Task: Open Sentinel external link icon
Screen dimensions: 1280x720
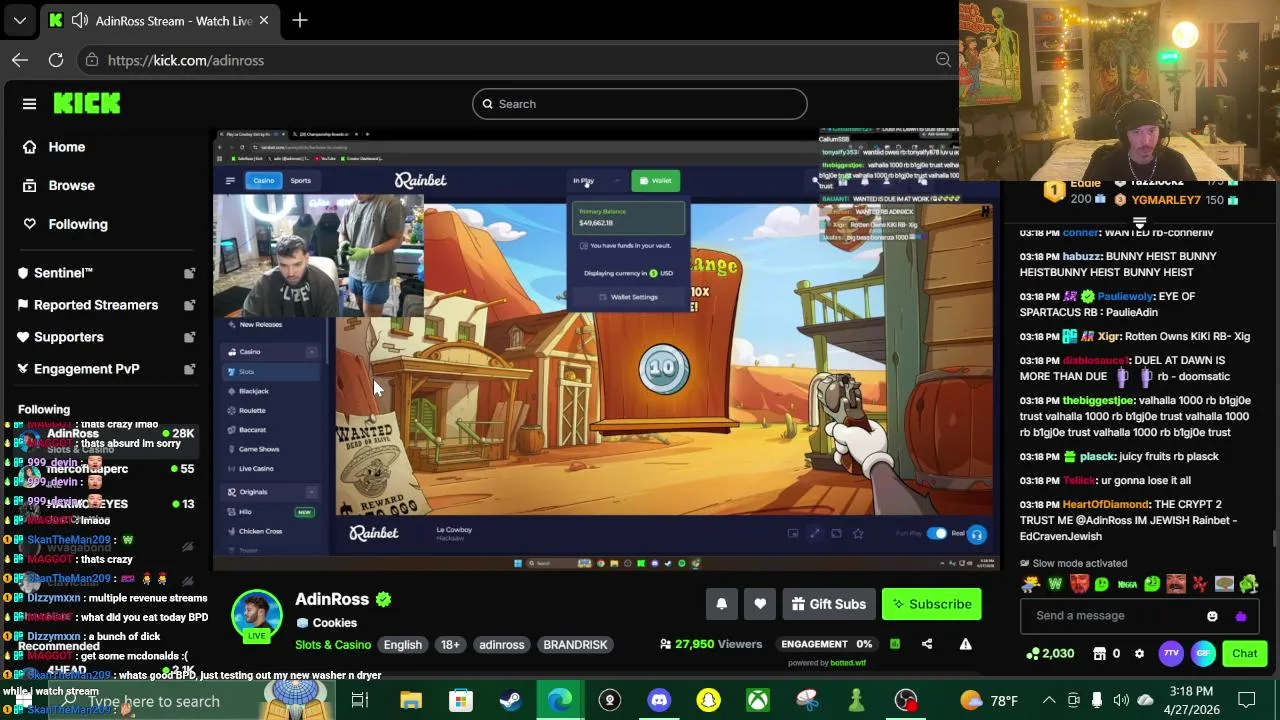Action: 189,273
